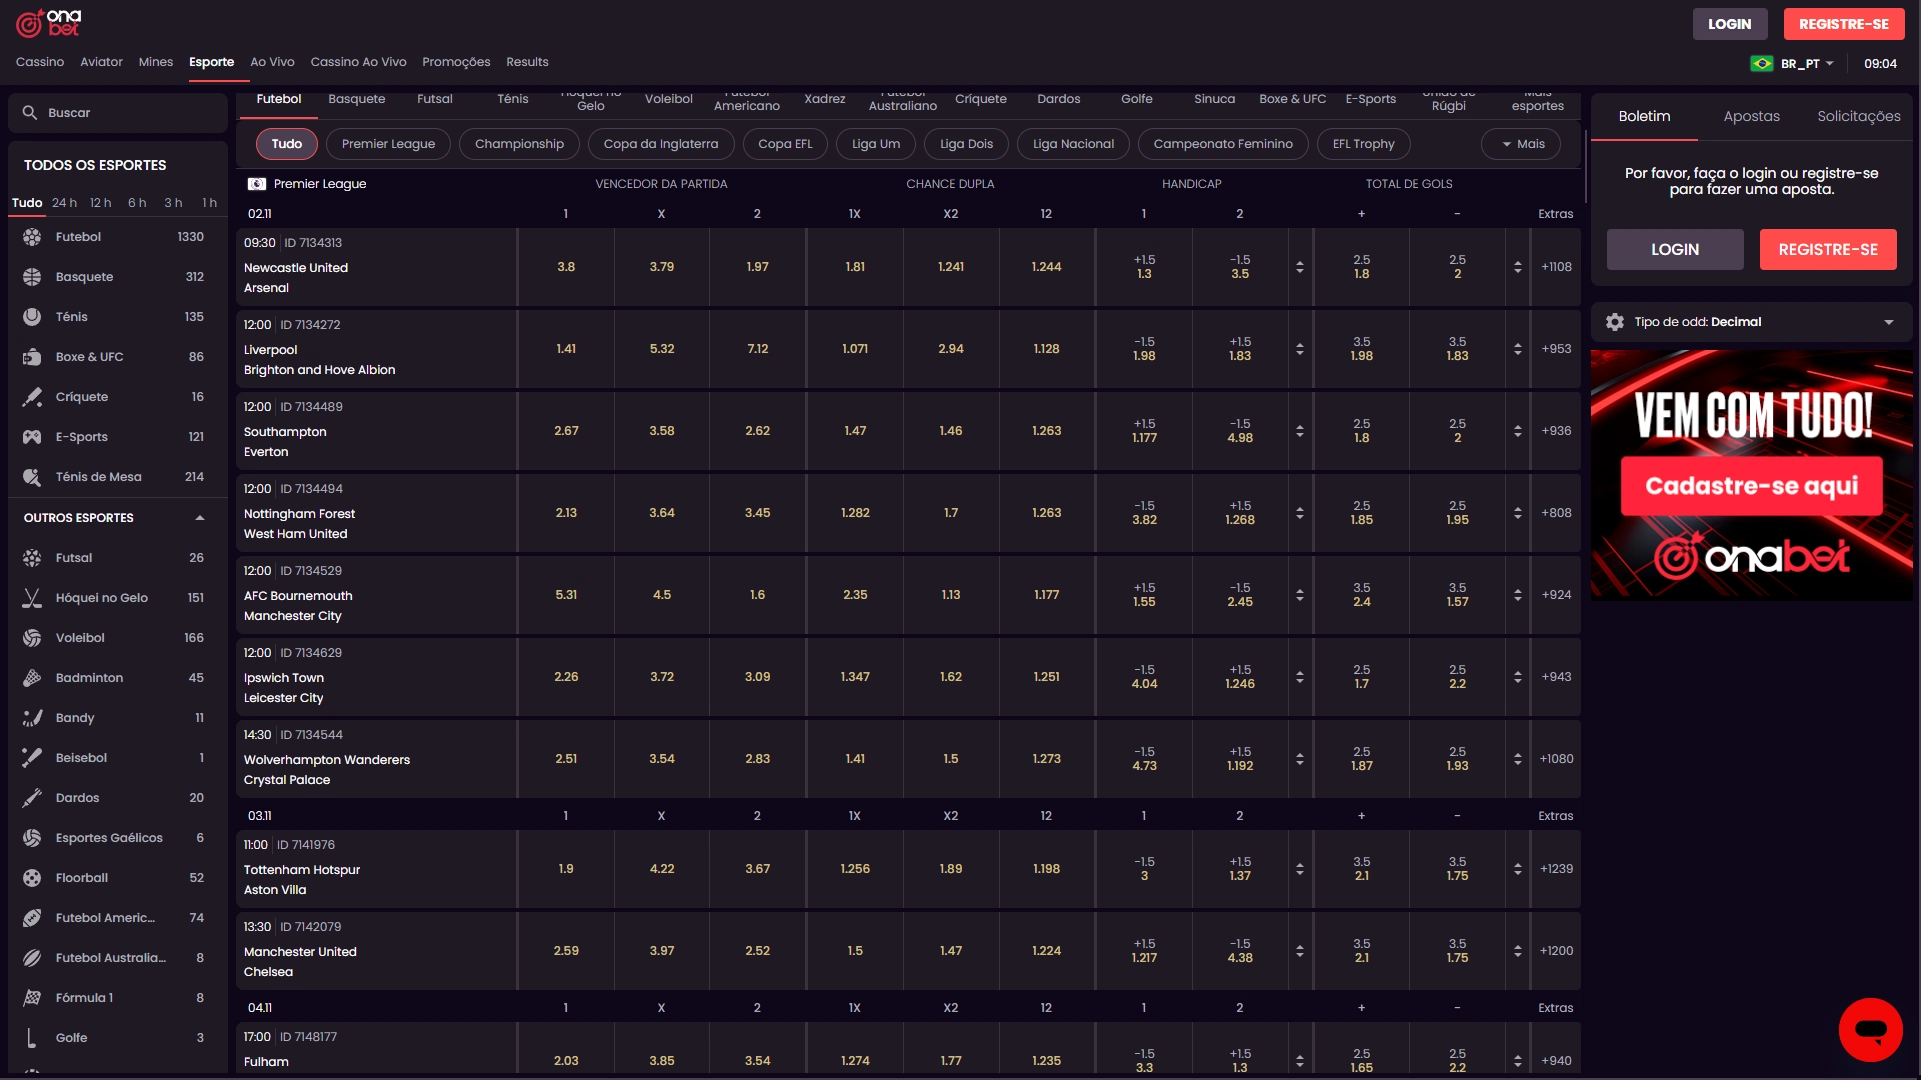Image resolution: width=1921 pixels, height=1080 pixels.
Task: Change total goals line for Liverpool match
Action: pos(1518,349)
